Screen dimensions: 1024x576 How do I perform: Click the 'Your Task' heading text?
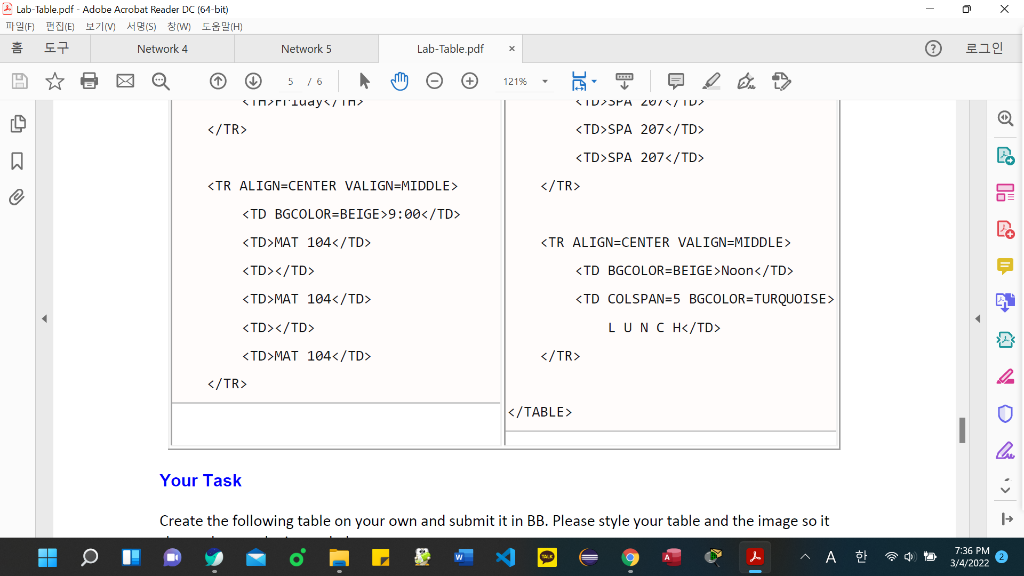(x=200, y=481)
